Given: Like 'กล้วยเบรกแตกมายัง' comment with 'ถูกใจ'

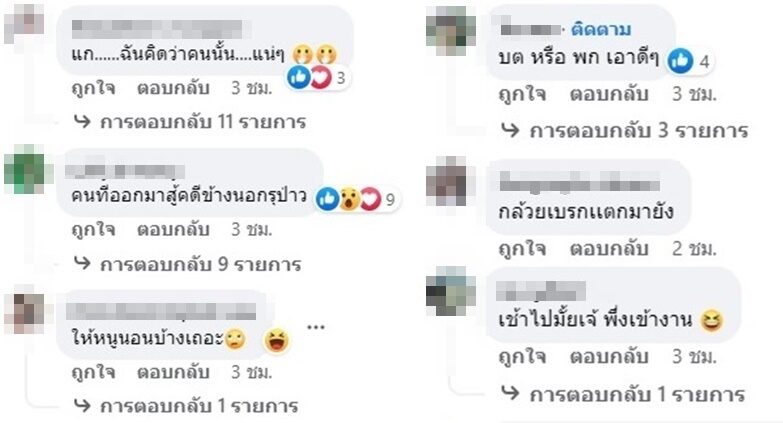Looking at the screenshot, I should coord(522,248).
